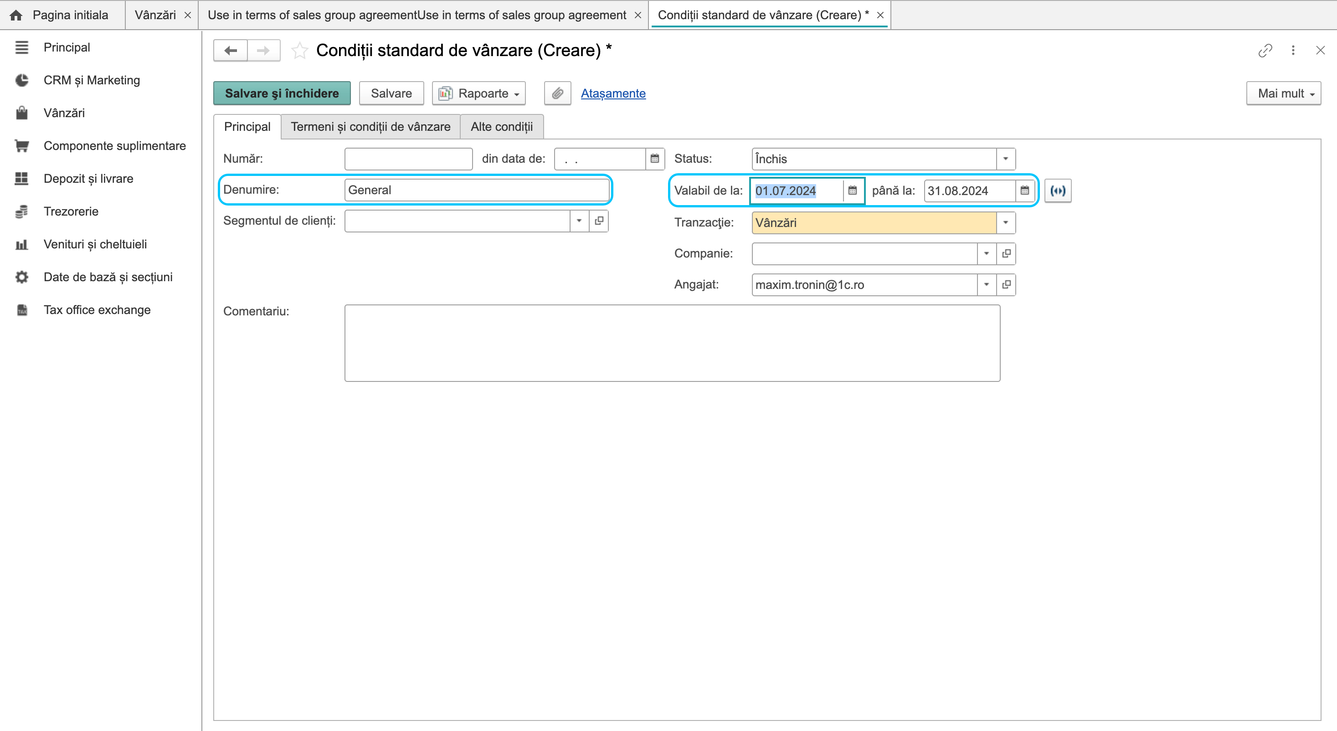This screenshot has width=1337, height=731.
Task: Expand the Status dropdown
Action: tap(1006, 159)
